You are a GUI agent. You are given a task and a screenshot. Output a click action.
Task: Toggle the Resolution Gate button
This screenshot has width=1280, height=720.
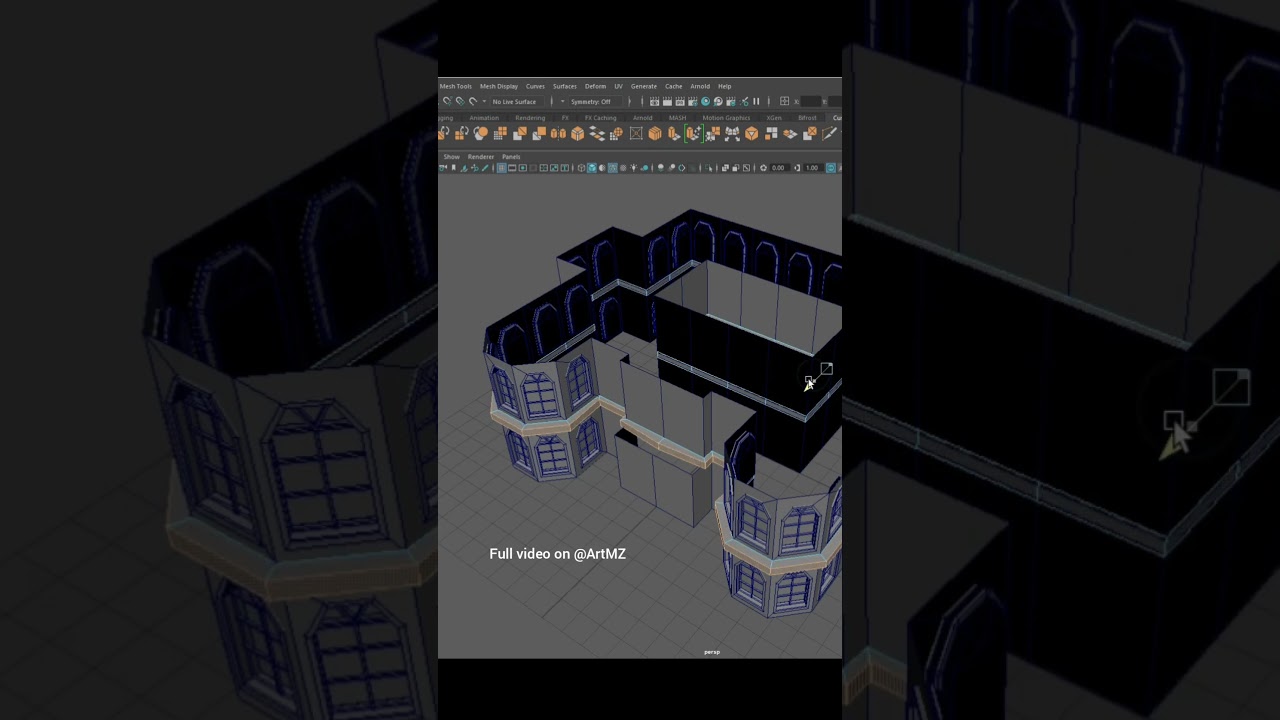pos(523,168)
